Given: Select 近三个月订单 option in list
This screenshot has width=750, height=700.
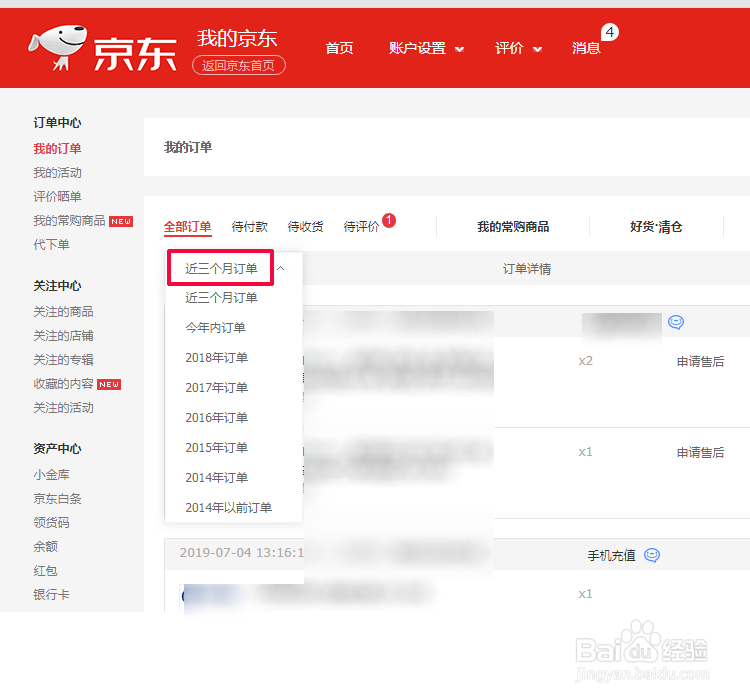Looking at the screenshot, I should point(221,298).
